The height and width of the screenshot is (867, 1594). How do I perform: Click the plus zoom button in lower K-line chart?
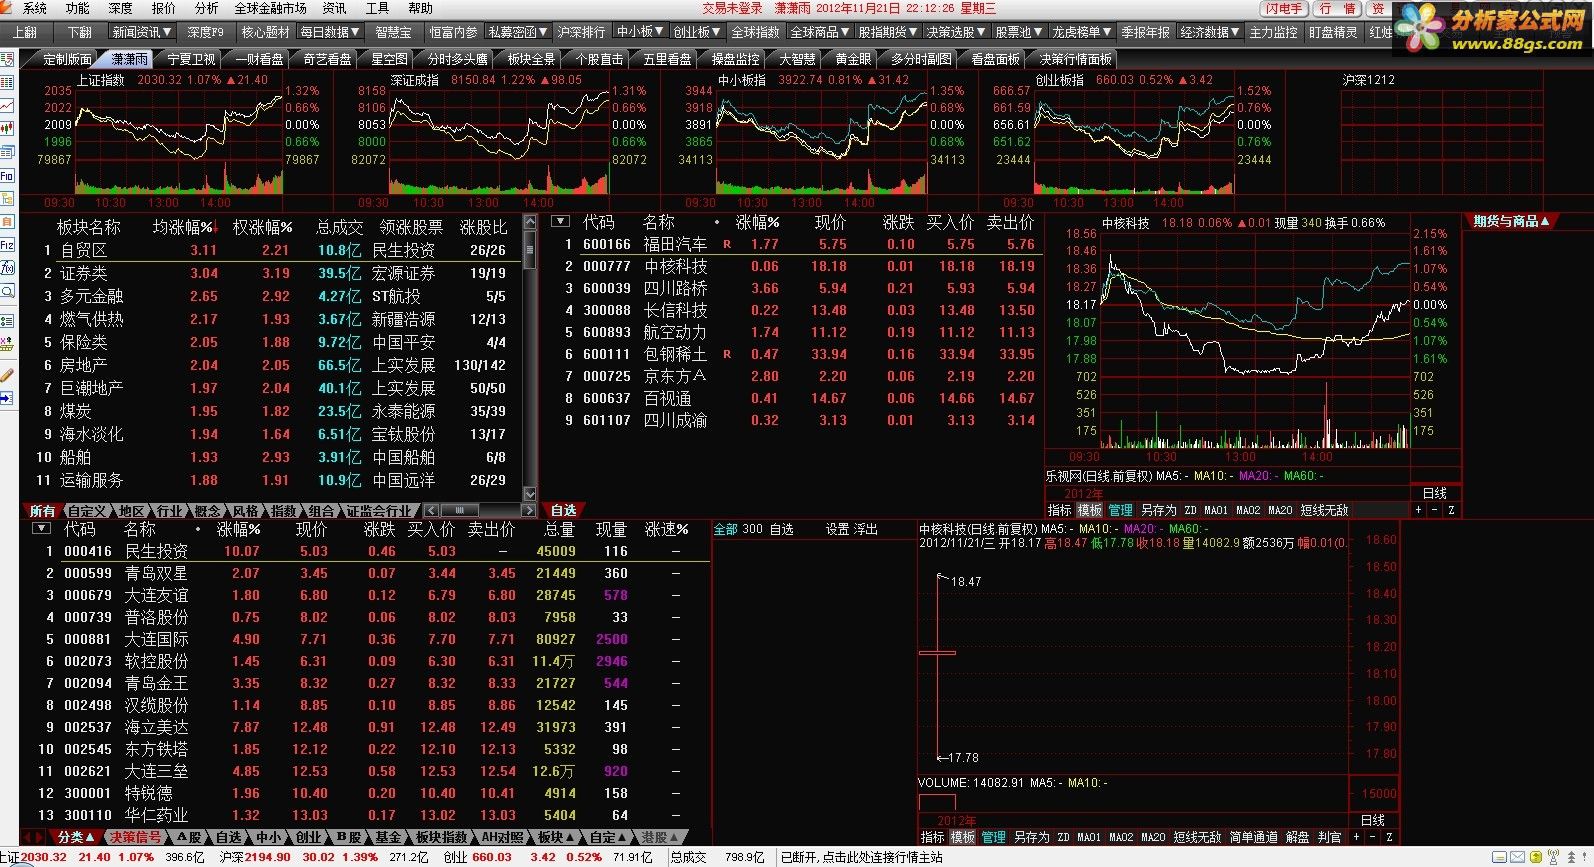coord(1357,837)
